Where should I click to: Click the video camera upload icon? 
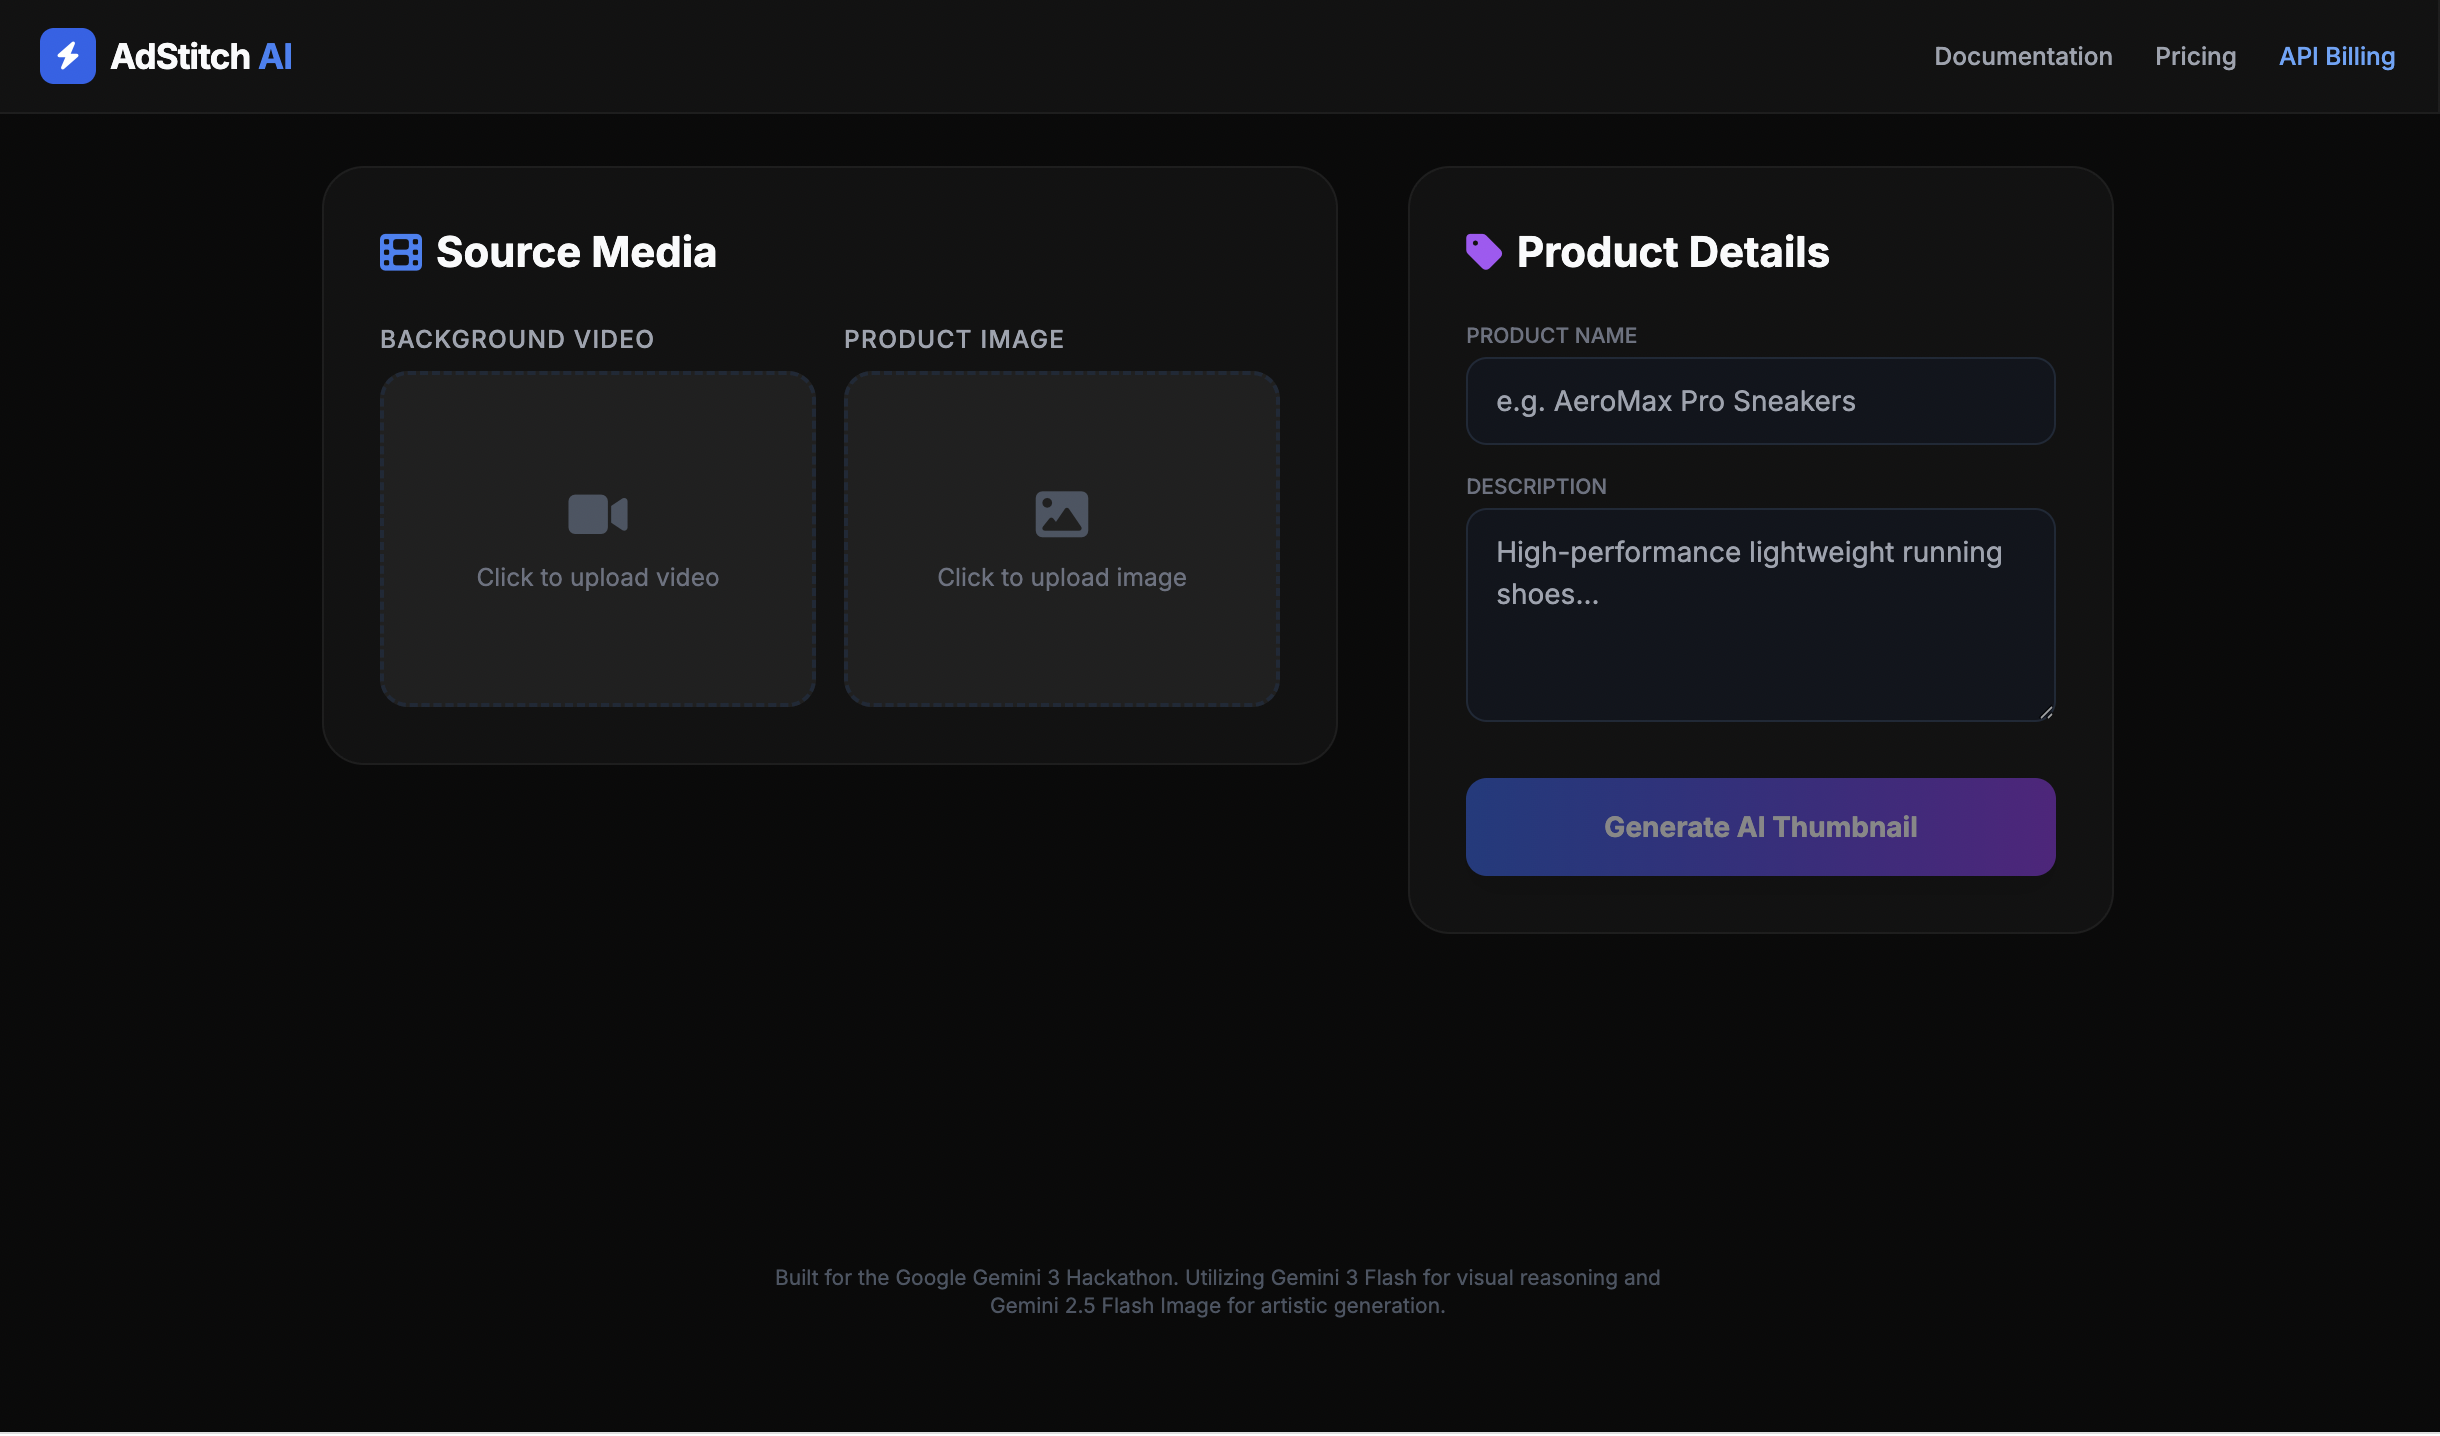[x=597, y=514]
